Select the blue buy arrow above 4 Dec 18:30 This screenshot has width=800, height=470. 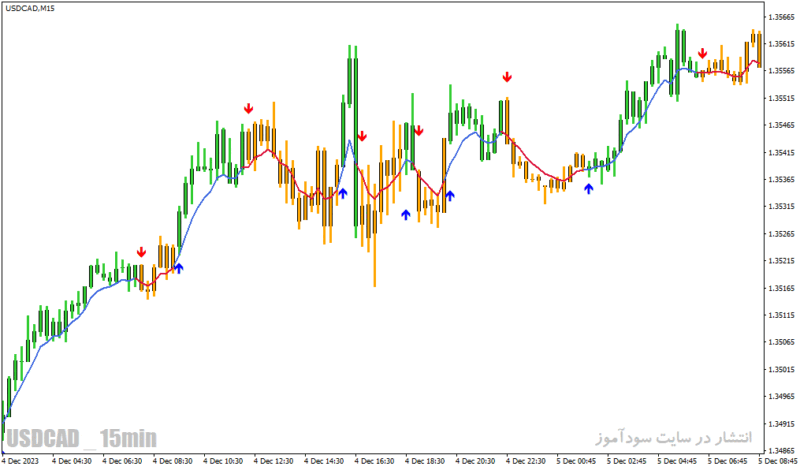tap(406, 214)
